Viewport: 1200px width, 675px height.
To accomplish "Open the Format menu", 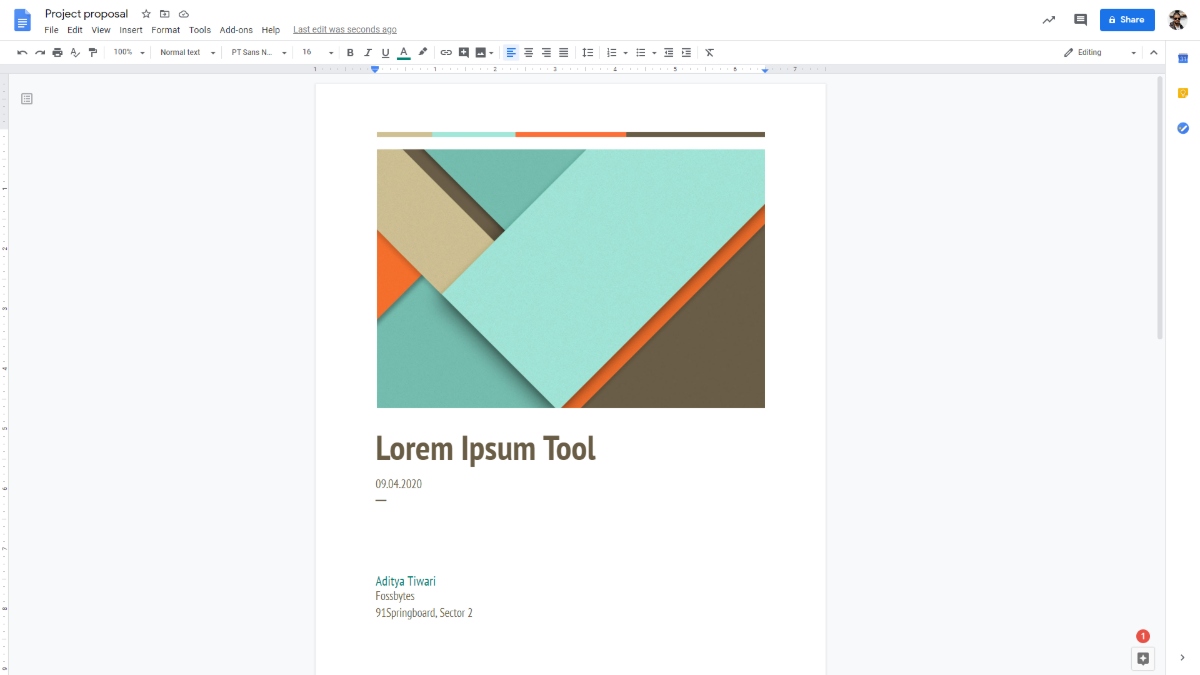I will (165, 30).
